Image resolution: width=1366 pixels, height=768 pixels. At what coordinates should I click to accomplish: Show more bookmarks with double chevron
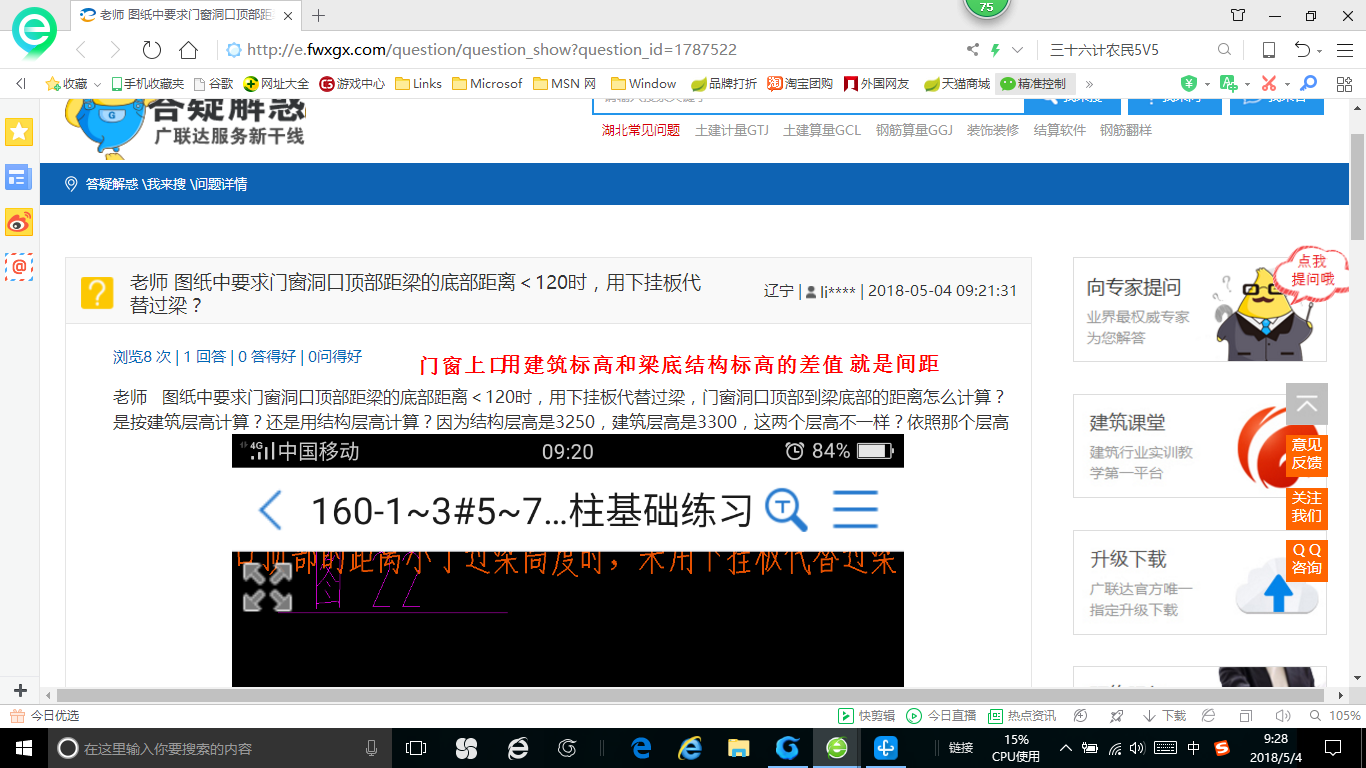point(1089,84)
